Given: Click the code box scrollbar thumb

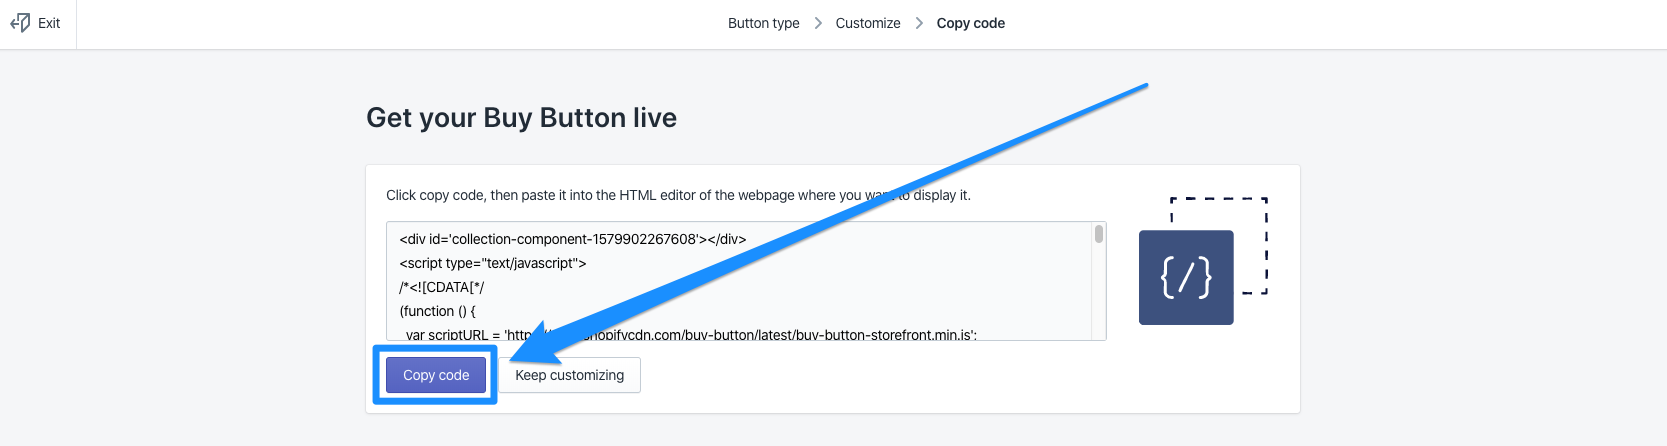Looking at the screenshot, I should tap(1099, 234).
